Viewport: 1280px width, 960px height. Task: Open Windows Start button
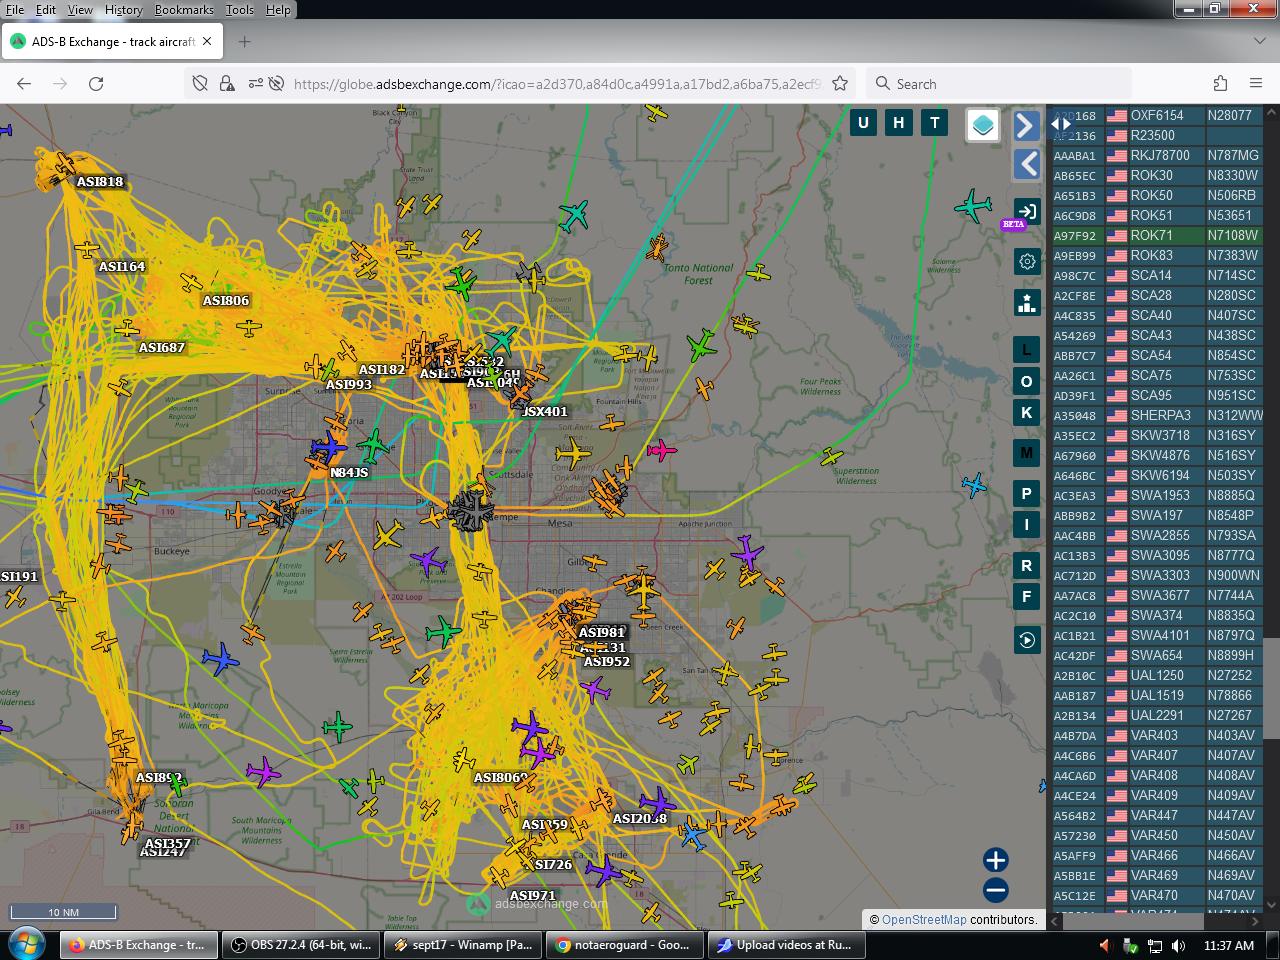tap(26, 945)
